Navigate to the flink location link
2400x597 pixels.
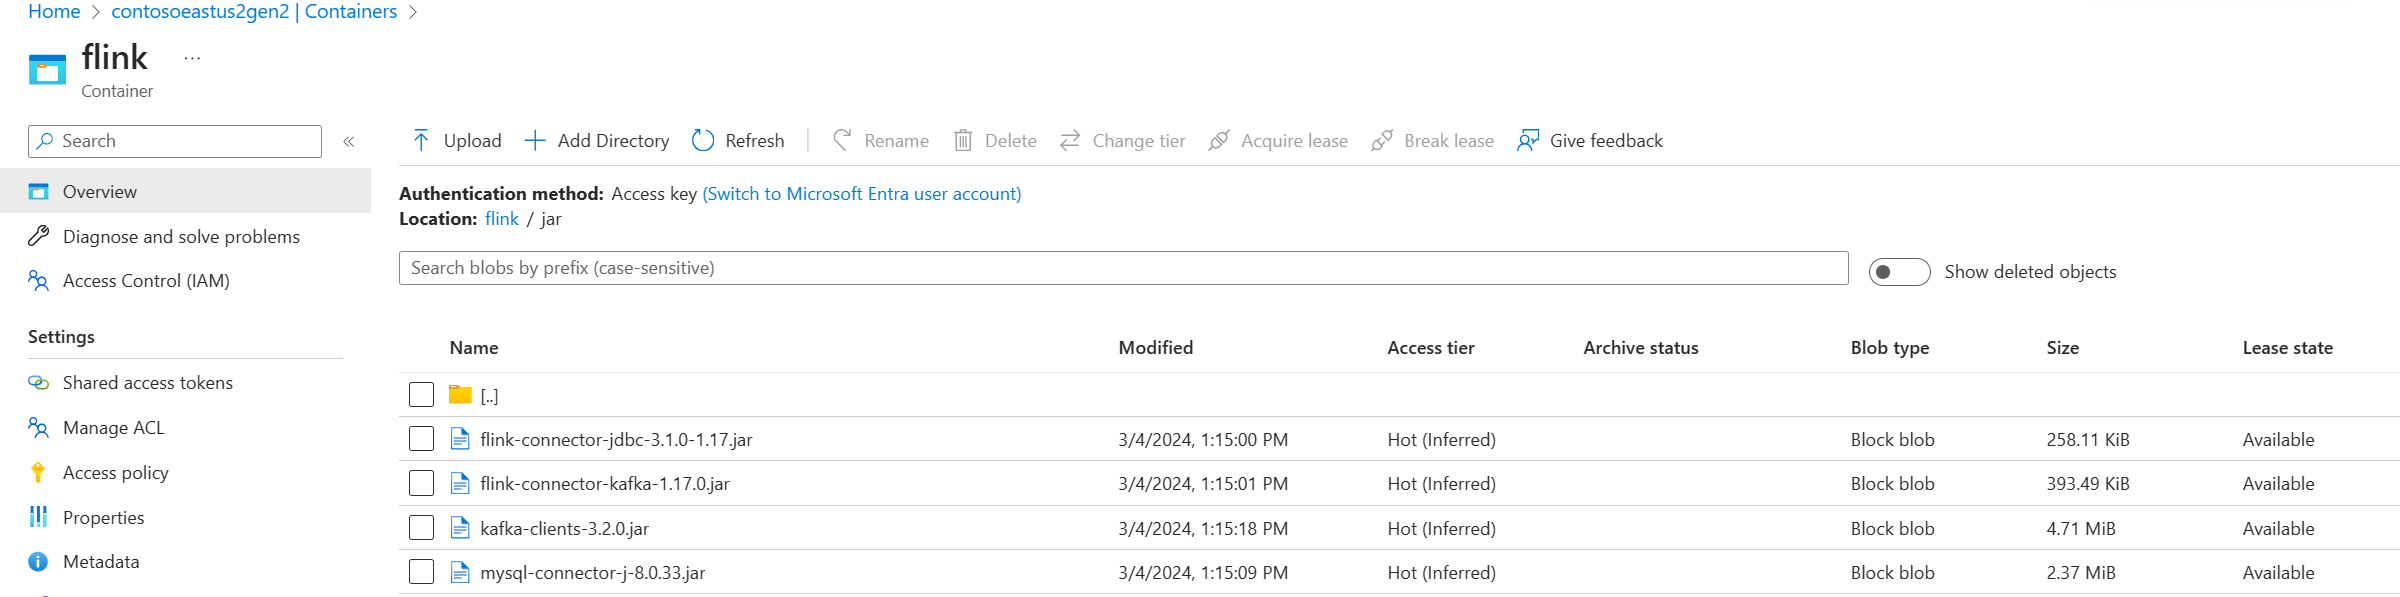tap(501, 219)
